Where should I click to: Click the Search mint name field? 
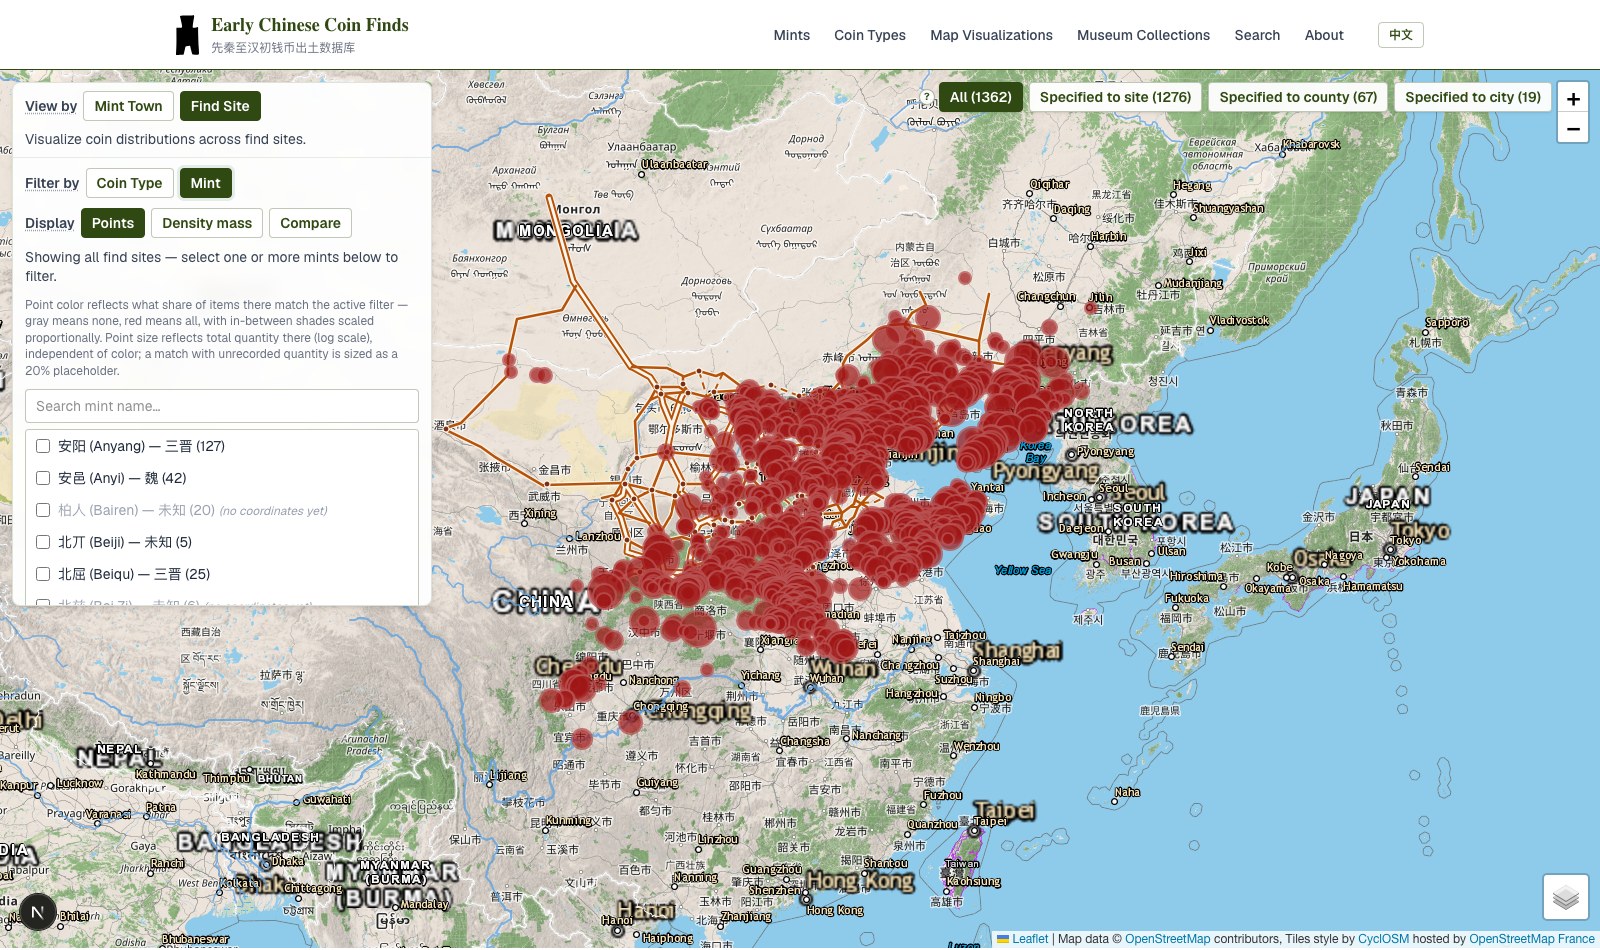tap(222, 406)
